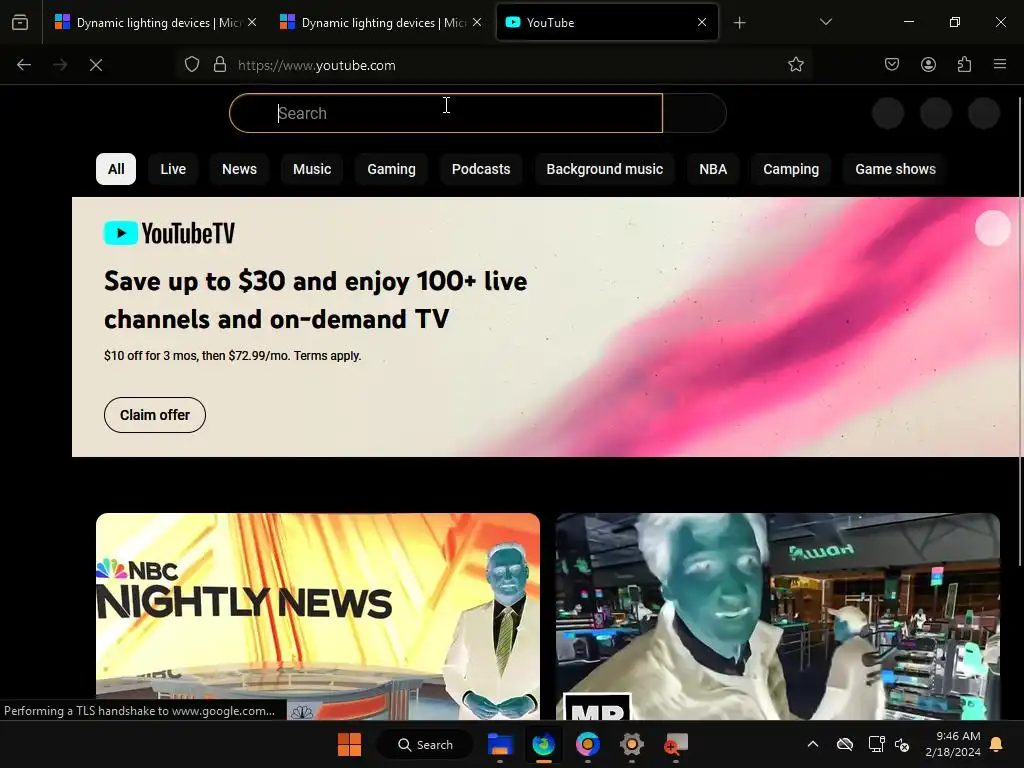Select the YouTube tab

point(607,22)
